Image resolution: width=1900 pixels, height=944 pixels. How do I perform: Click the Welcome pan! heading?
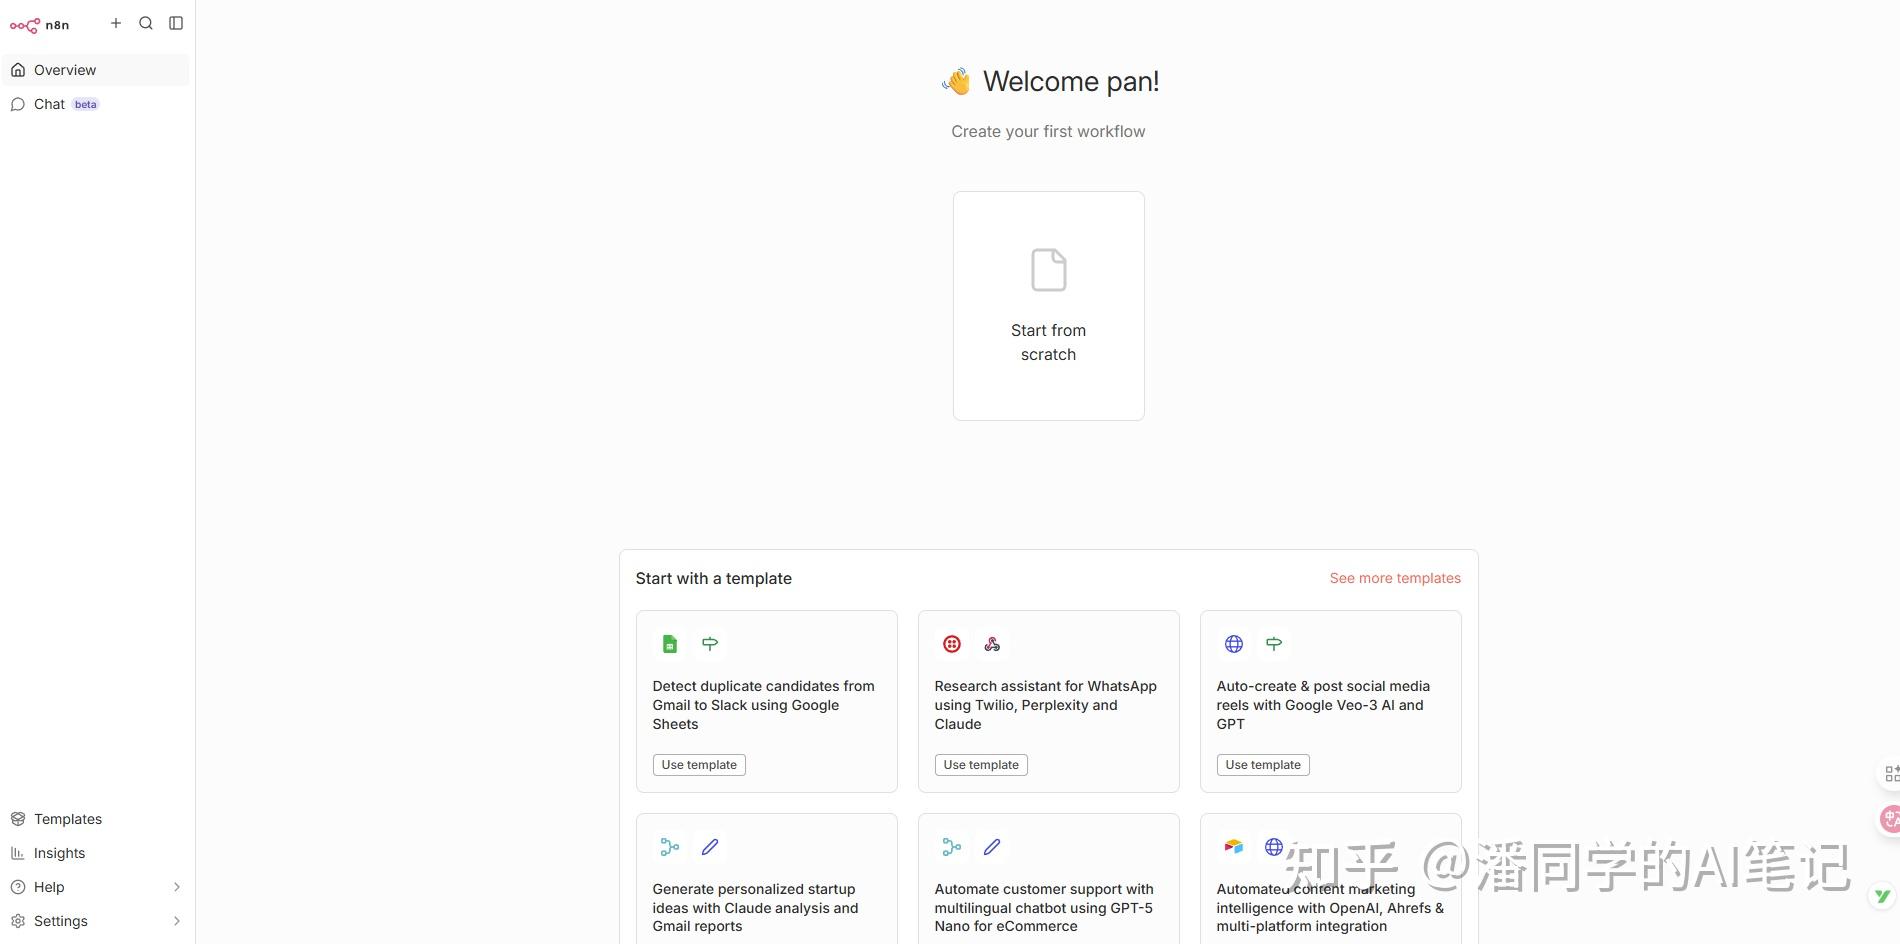click(1071, 81)
